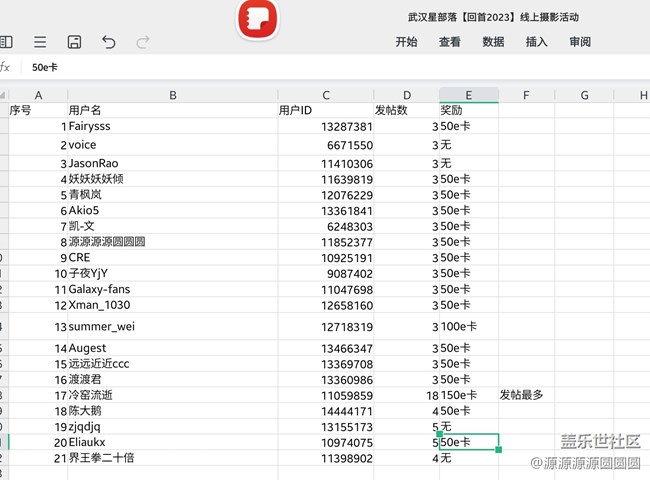Select user ID cell 13287381
The image size is (650, 480).
point(326,126)
